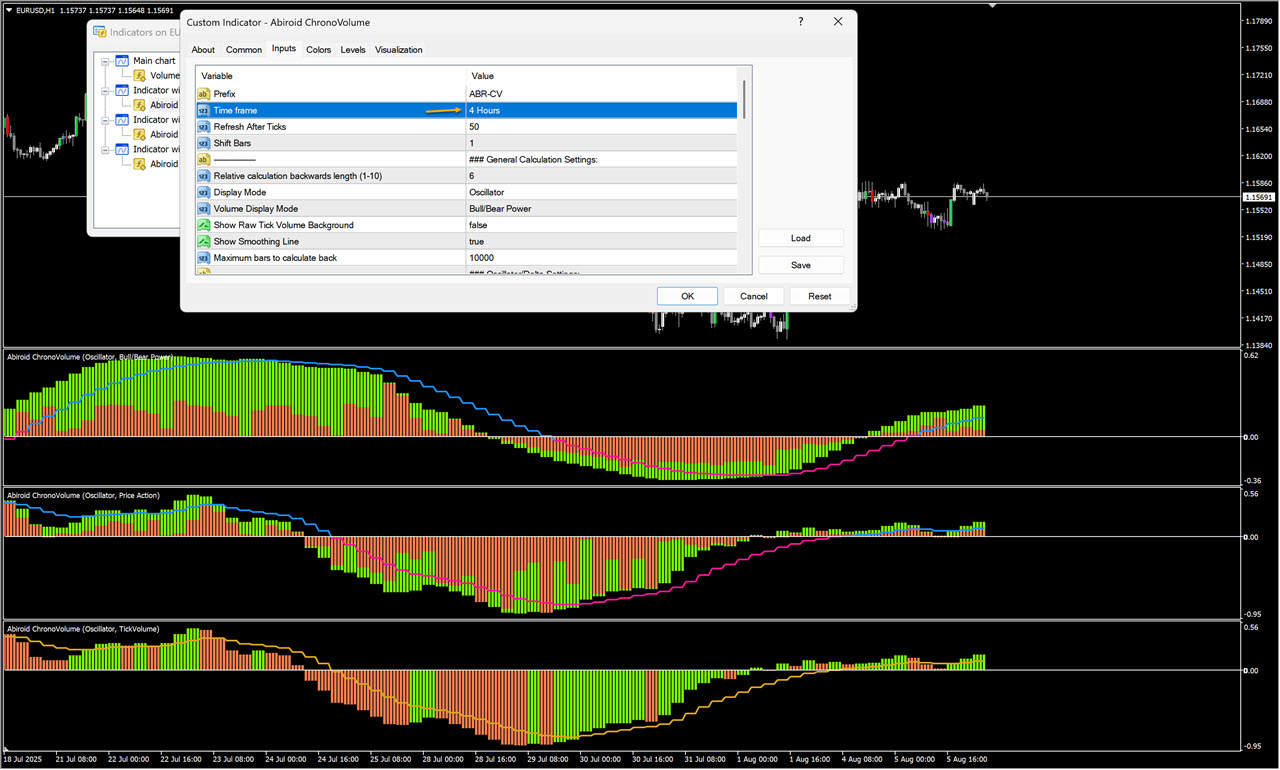Click the Load button
The image size is (1280, 770).
tap(800, 238)
